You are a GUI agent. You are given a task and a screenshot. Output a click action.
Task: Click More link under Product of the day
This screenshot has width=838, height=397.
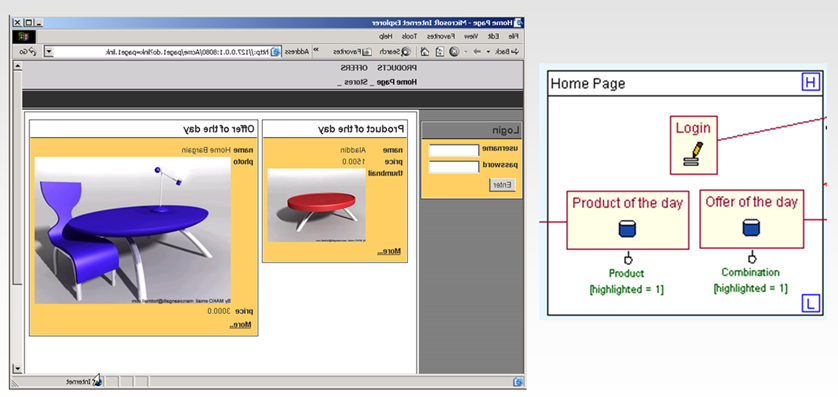point(389,252)
